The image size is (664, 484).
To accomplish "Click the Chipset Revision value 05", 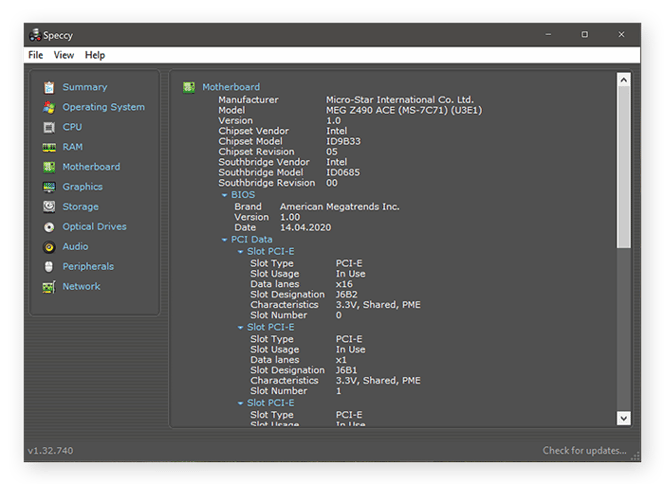I will tap(332, 152).
